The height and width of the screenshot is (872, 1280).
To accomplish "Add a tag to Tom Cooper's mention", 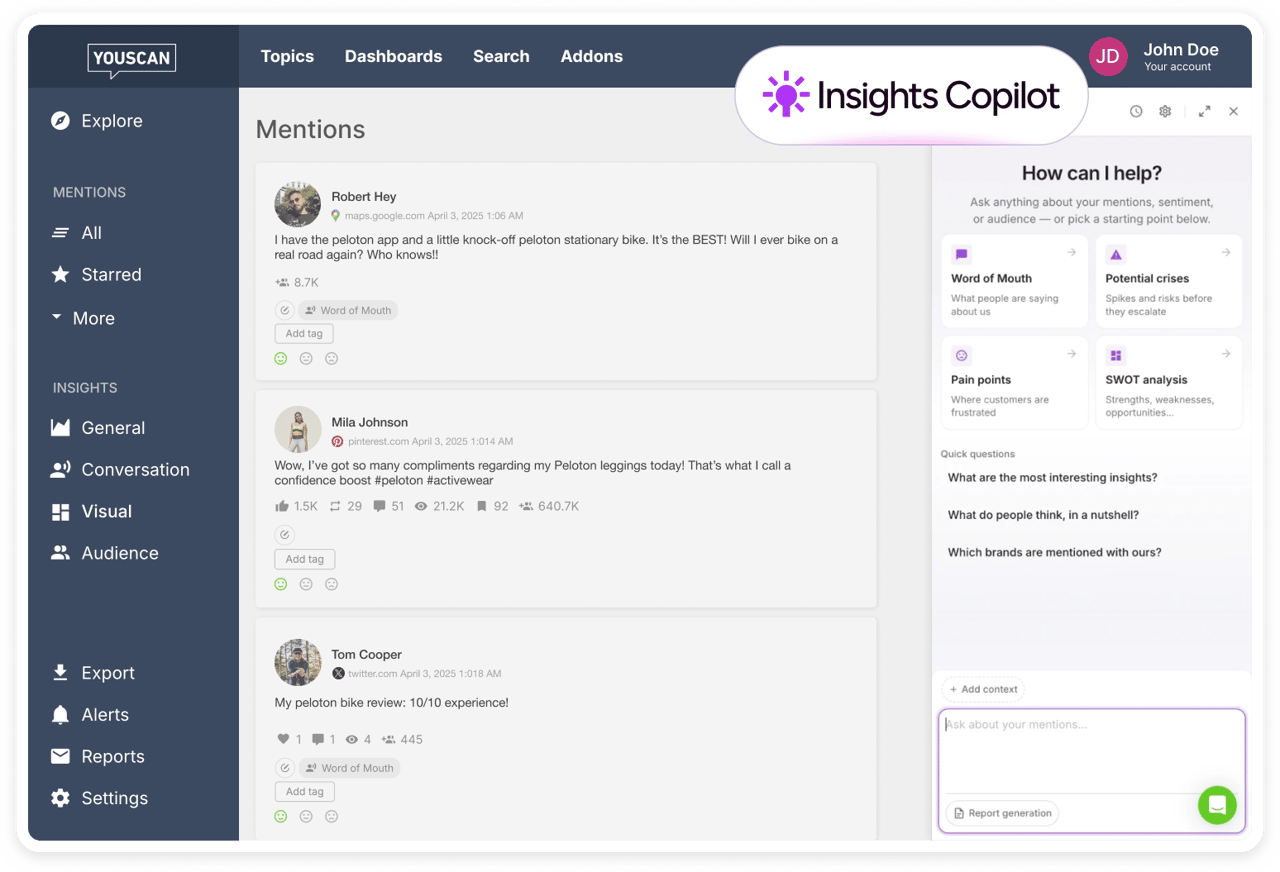I will (304, 792).
